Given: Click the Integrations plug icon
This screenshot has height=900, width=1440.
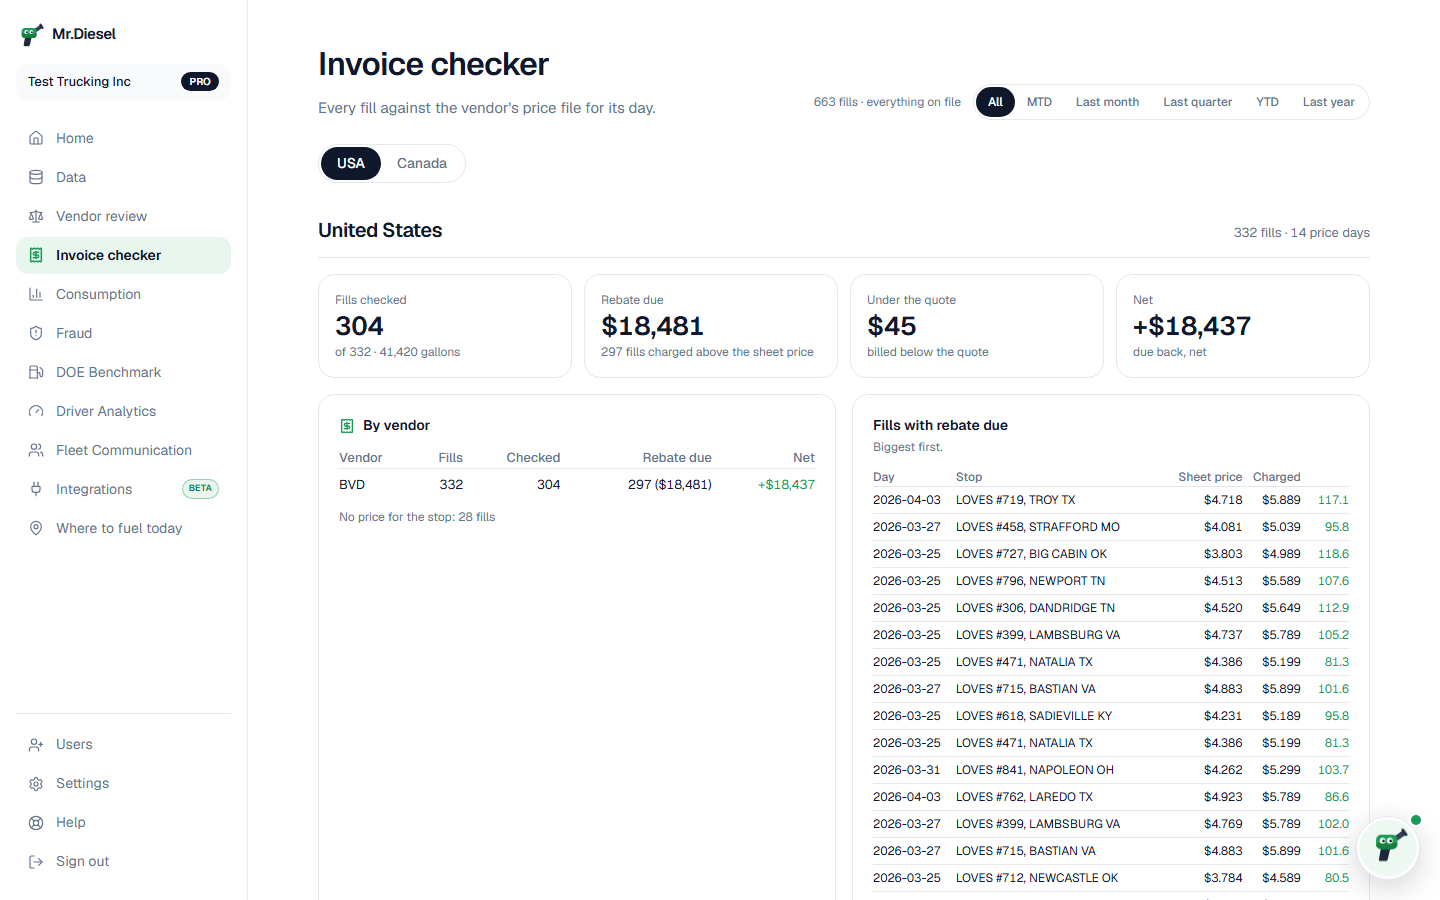Looking at the screenshot, I should (36, 489).
